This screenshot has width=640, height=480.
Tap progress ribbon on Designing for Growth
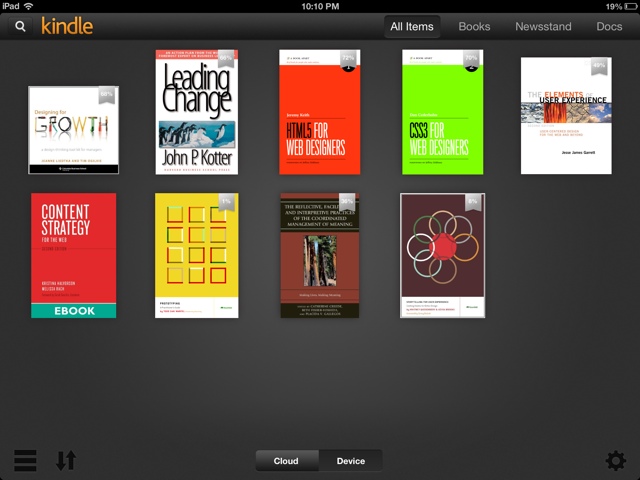point(107,95)
